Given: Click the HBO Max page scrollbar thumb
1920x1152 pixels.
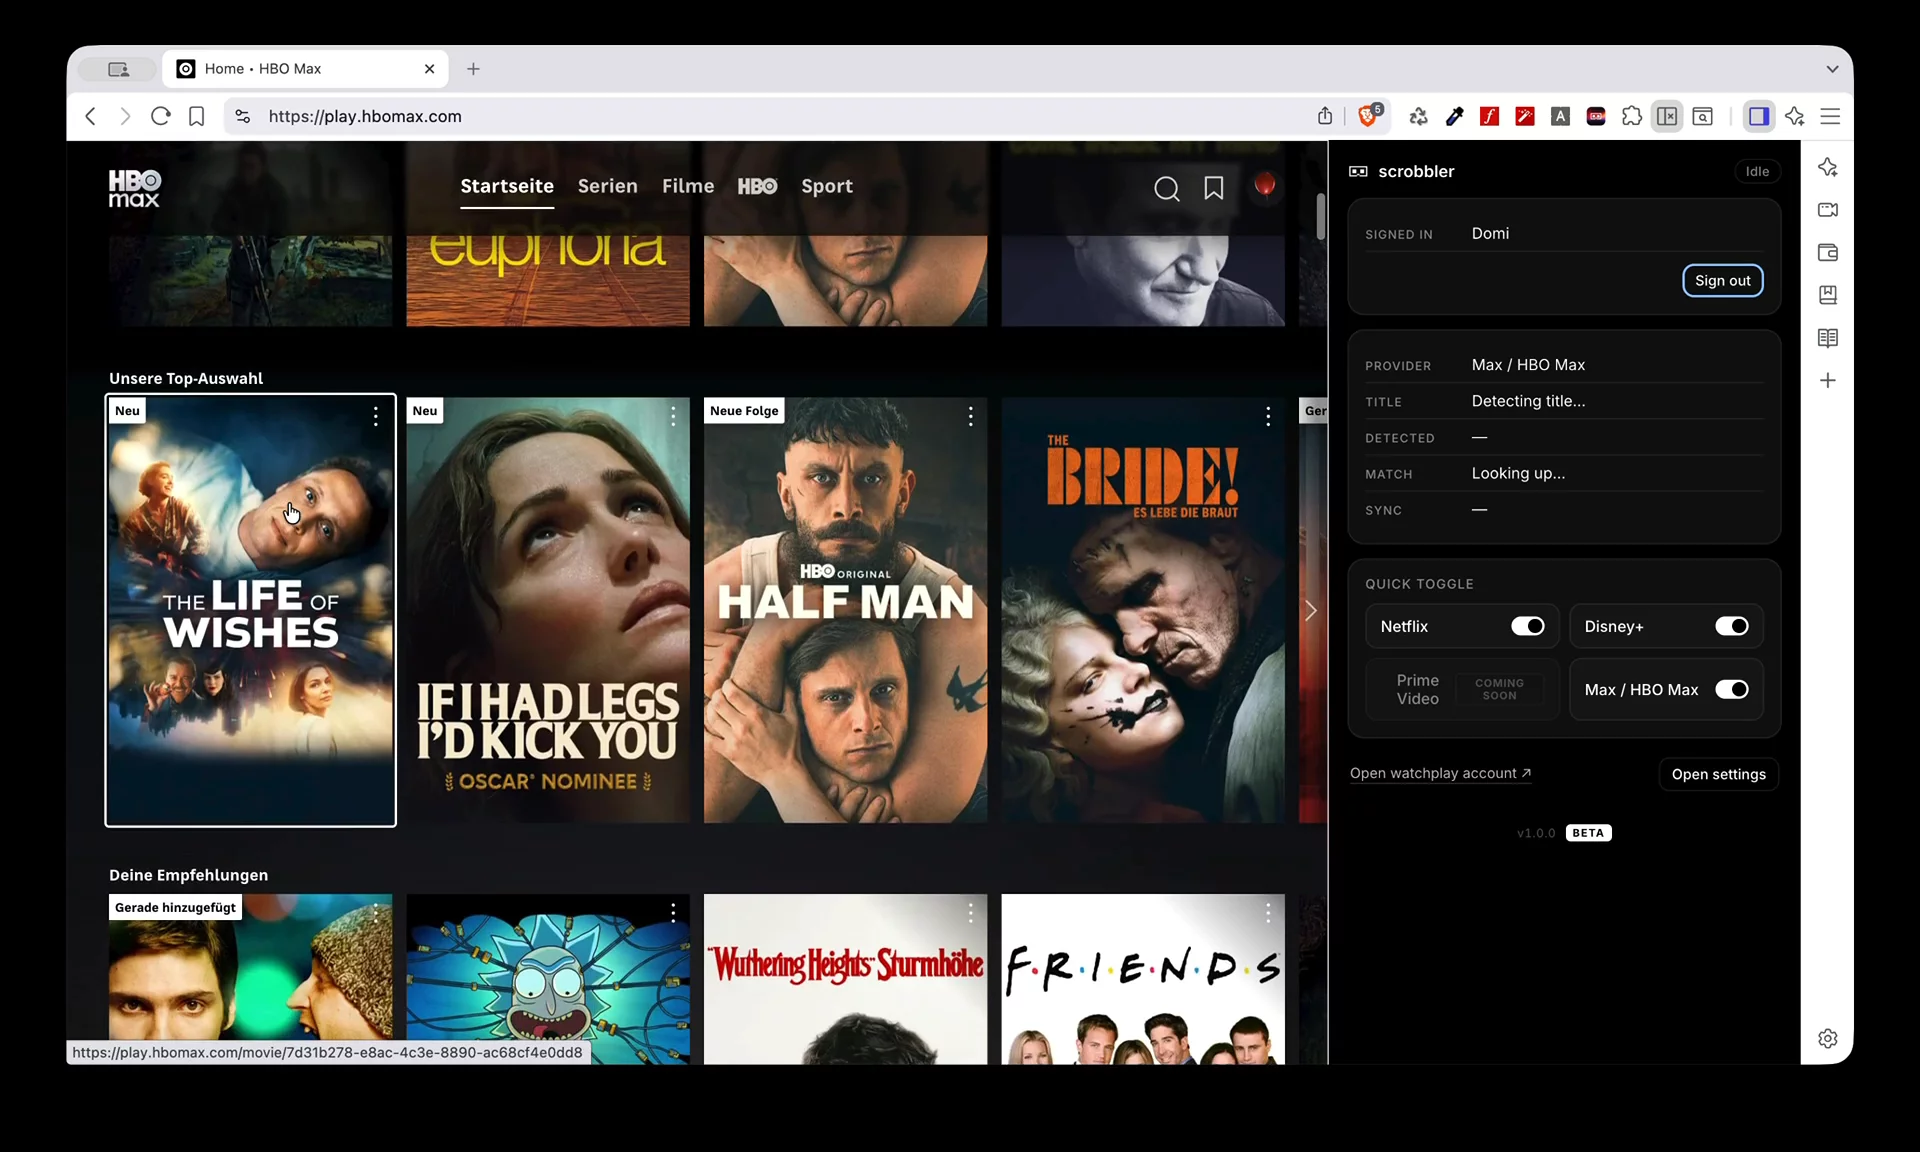Looking at the screenshot, I should pyautogui.click(x=1320, y=216).
